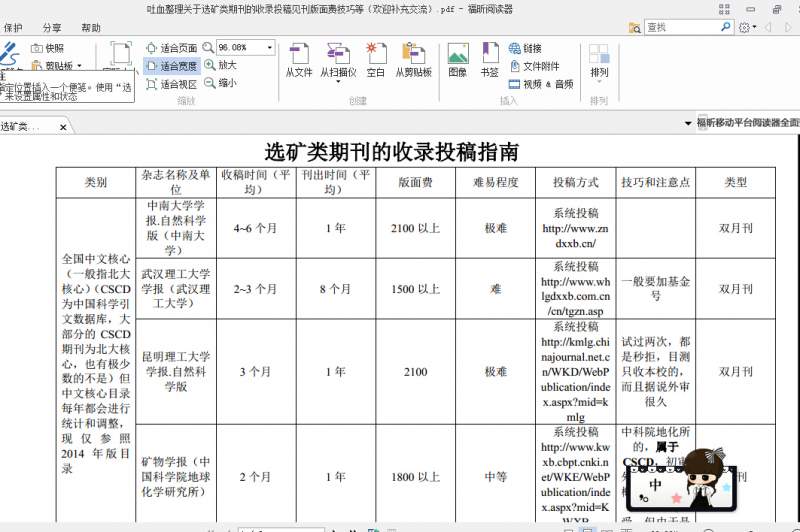Open the 分享 menu tab
The height and width of the screenshot is (532, 800).
click(x=52, y=28)
